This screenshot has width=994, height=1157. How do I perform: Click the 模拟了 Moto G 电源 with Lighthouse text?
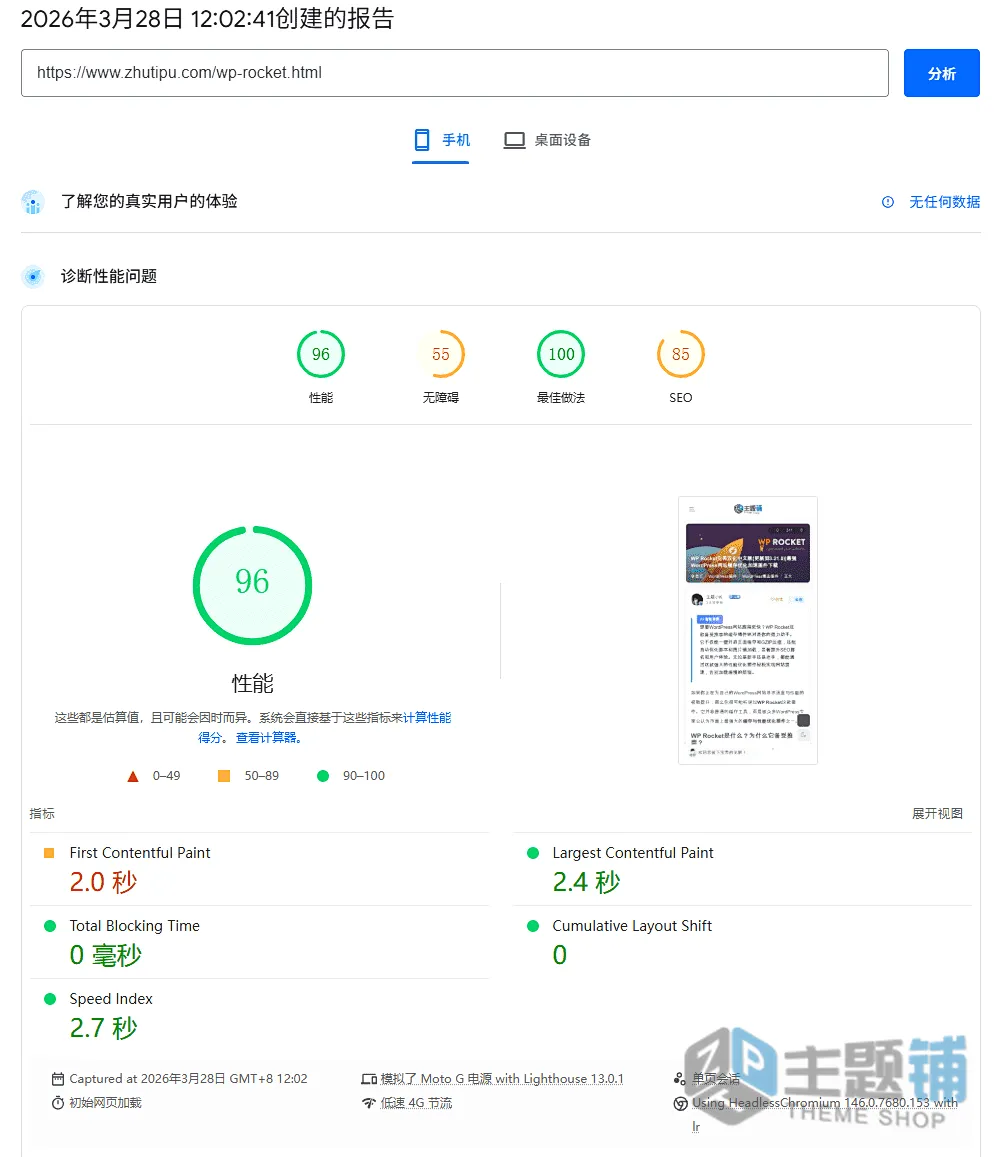(502, 1079)
